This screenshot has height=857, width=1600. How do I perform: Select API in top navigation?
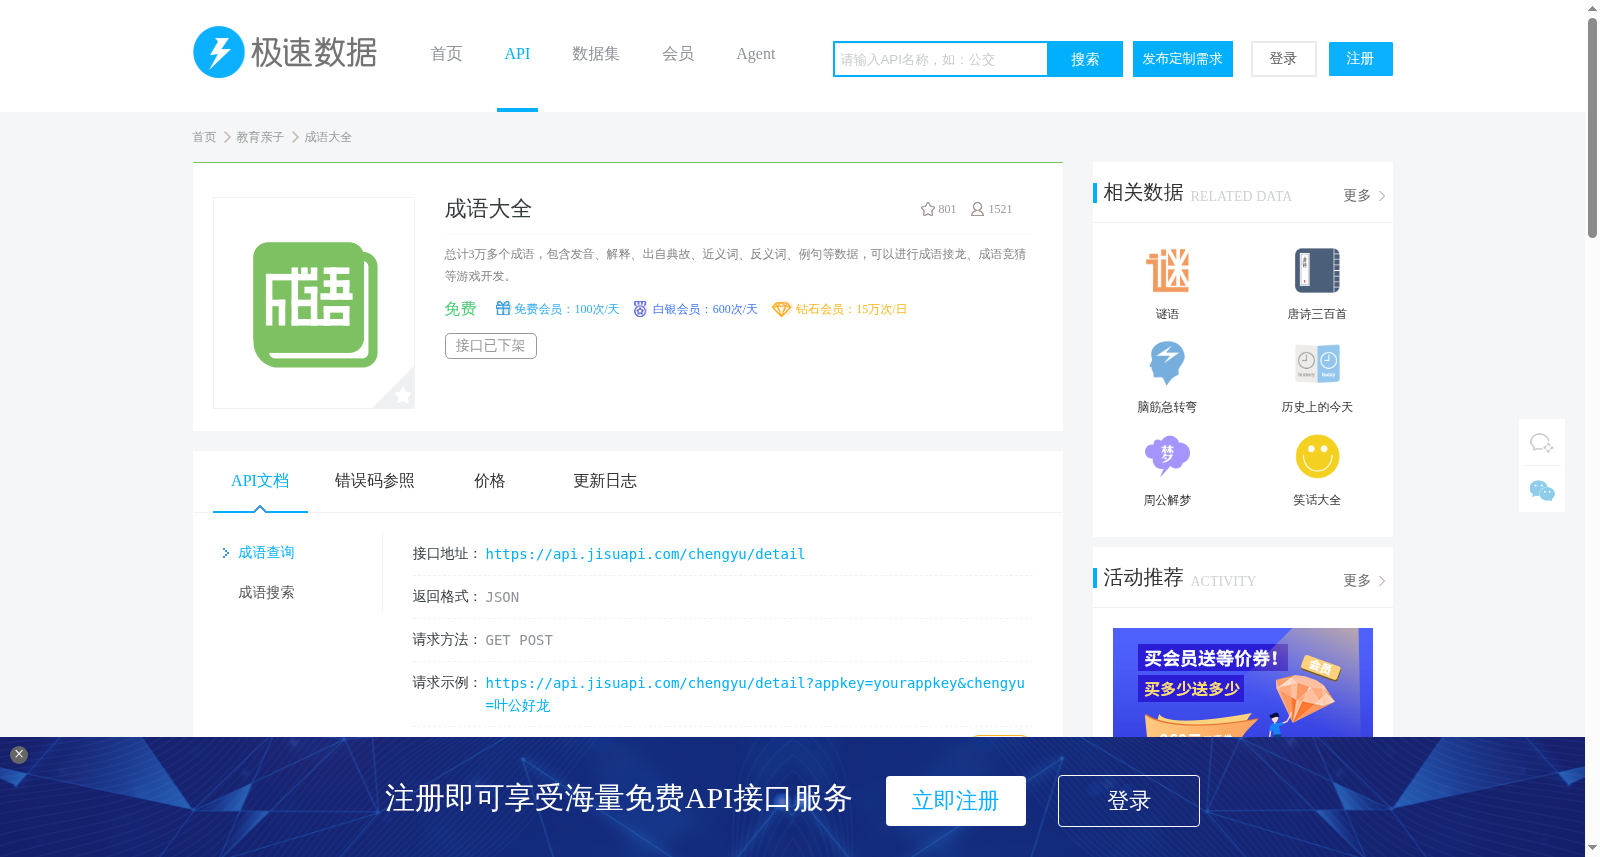pos(517,54)
